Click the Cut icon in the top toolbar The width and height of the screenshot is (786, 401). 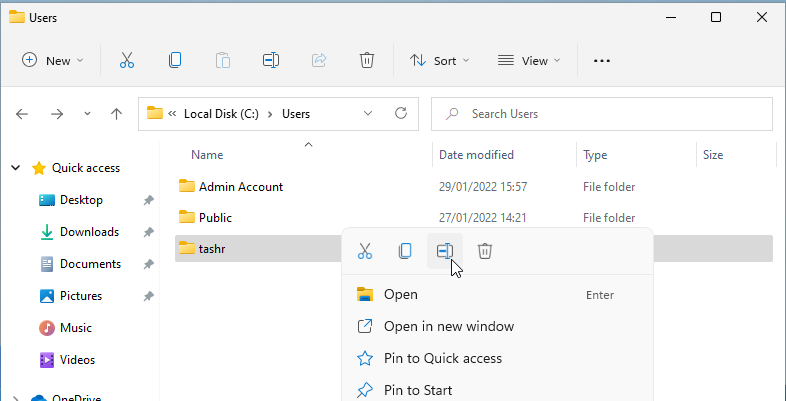point(127,60)
